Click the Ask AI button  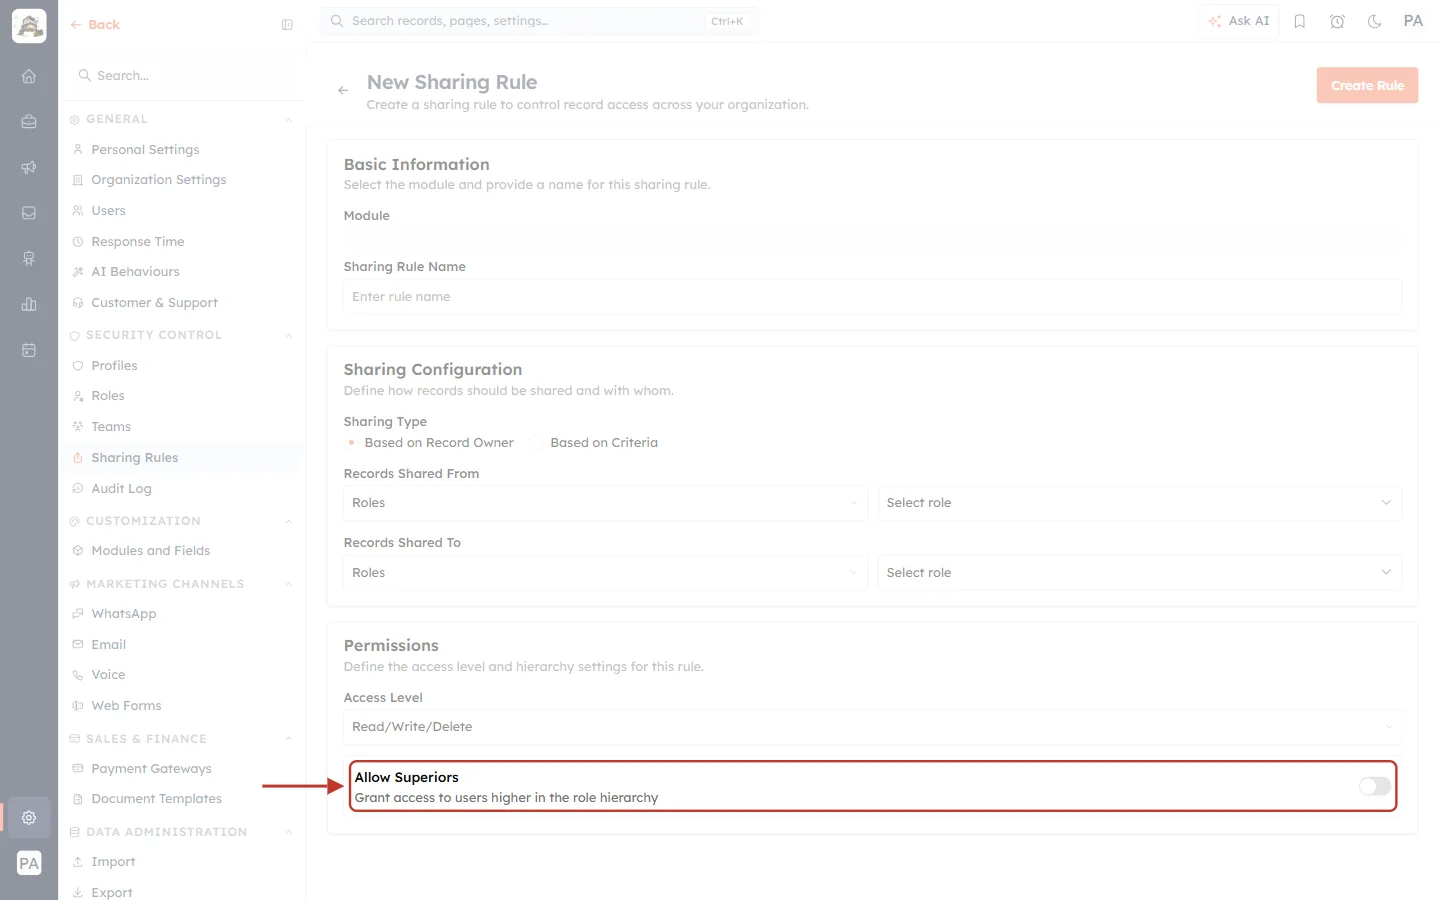pos(1238,21)
